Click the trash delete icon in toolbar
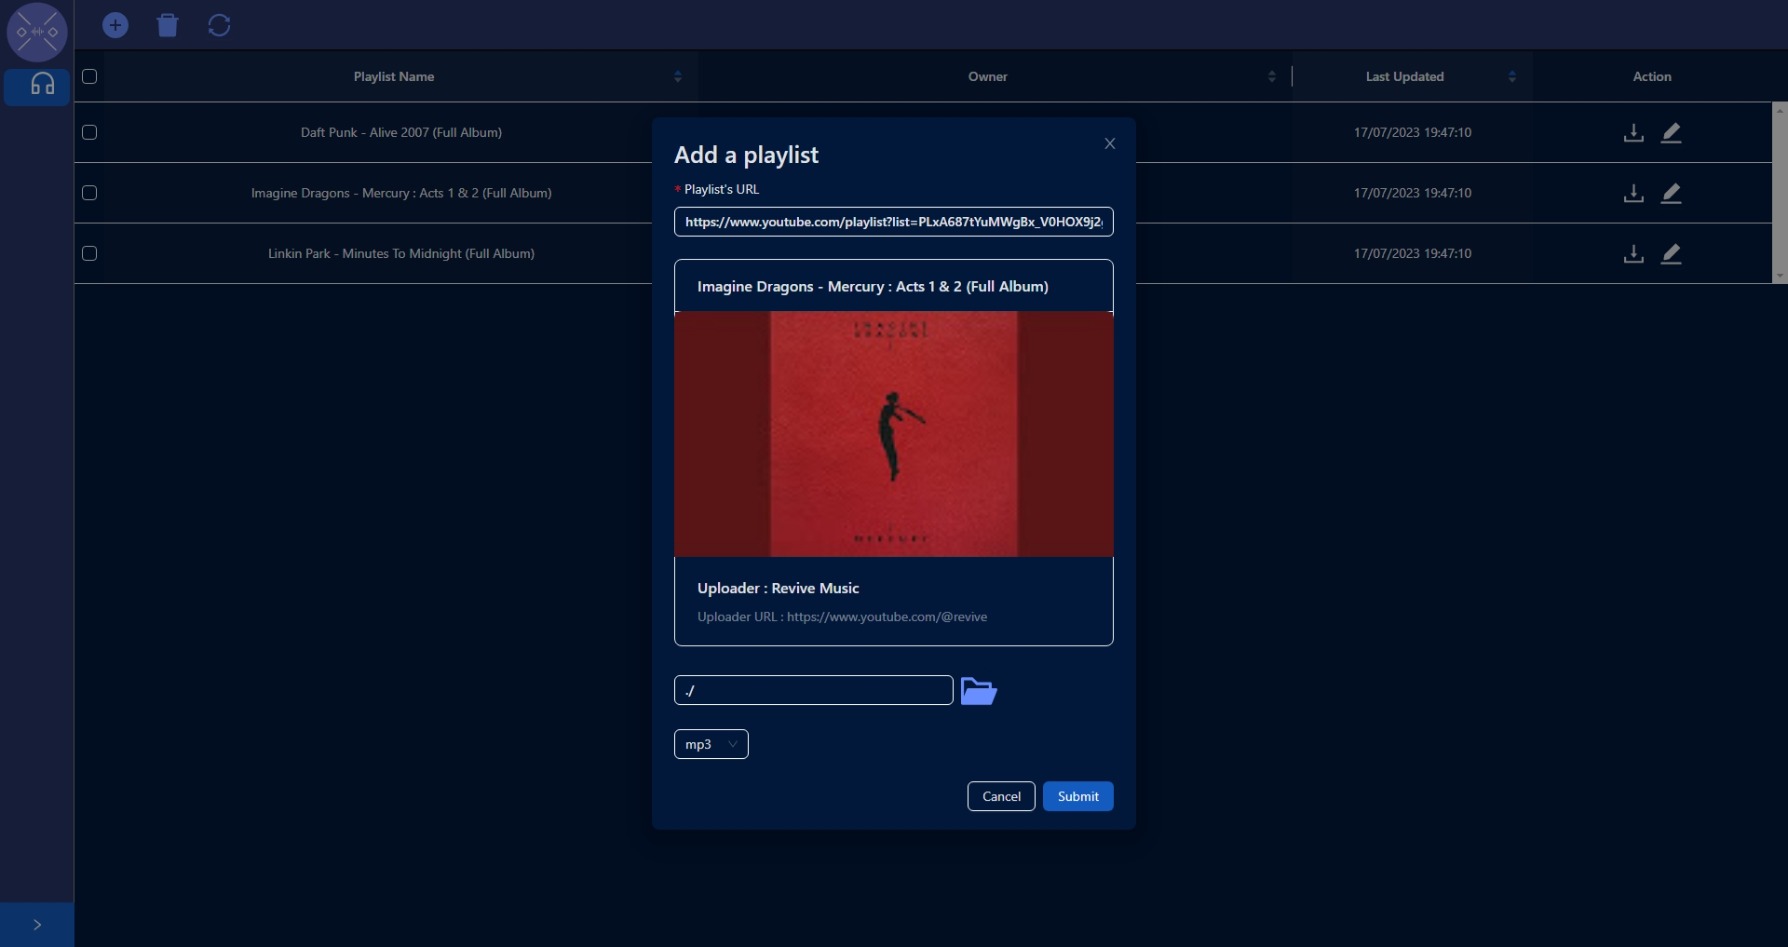 coord(168,25)
